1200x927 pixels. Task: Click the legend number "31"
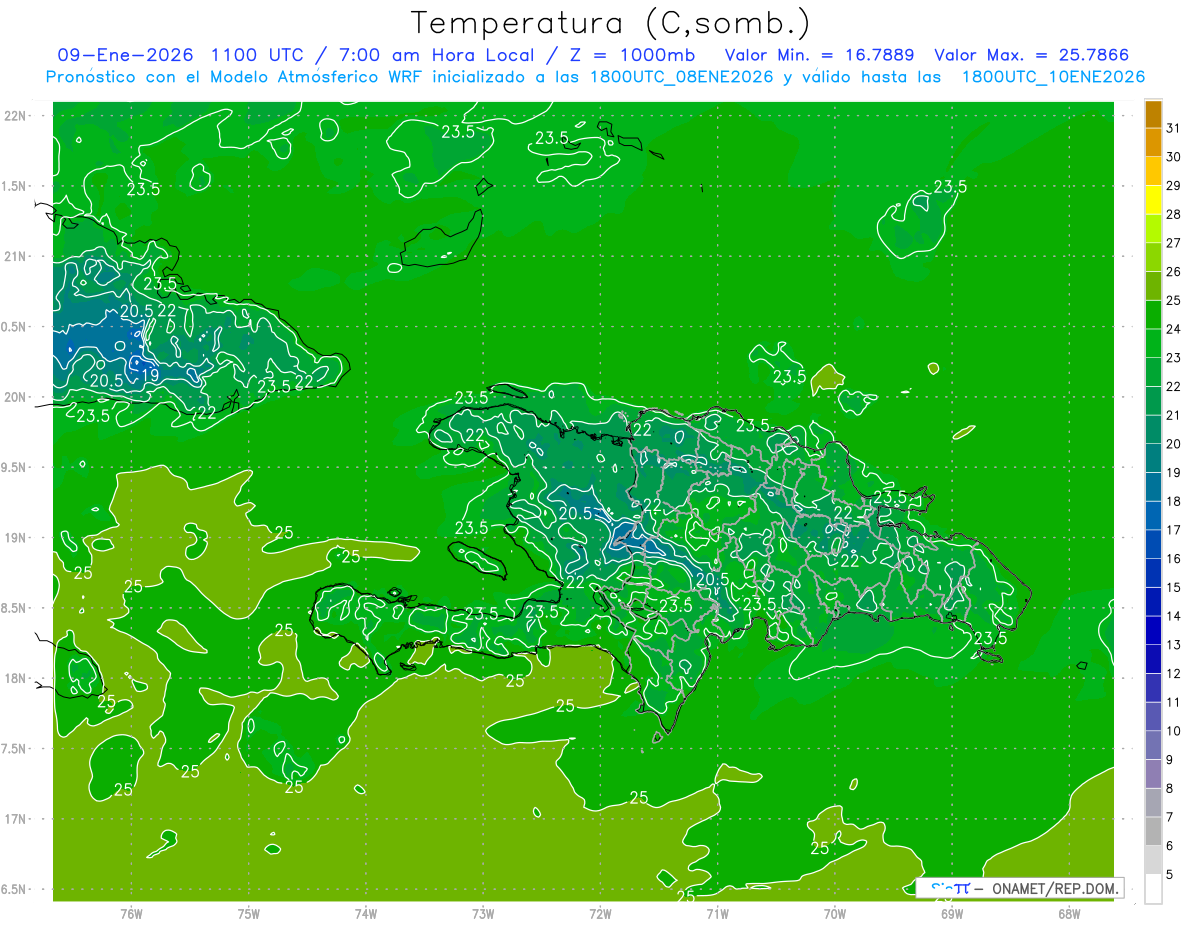(1173, 127)
